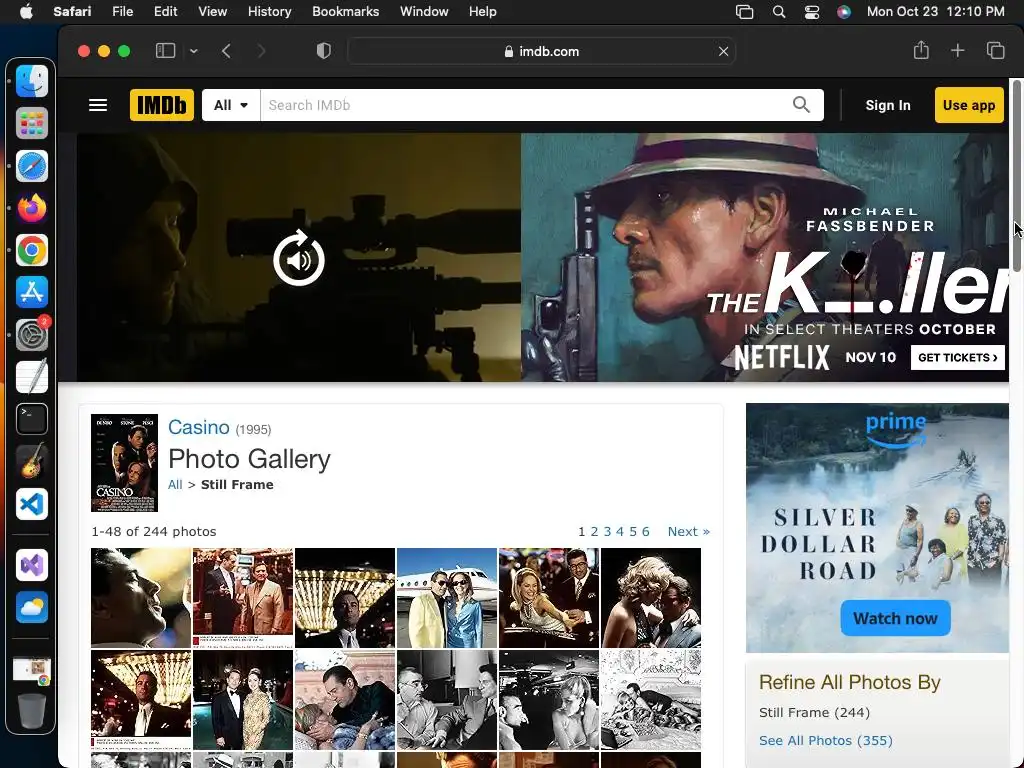Viewport: 1024px width, 768px height.
Task: Go forward with Safari's forward arrow
Action: 261,51
